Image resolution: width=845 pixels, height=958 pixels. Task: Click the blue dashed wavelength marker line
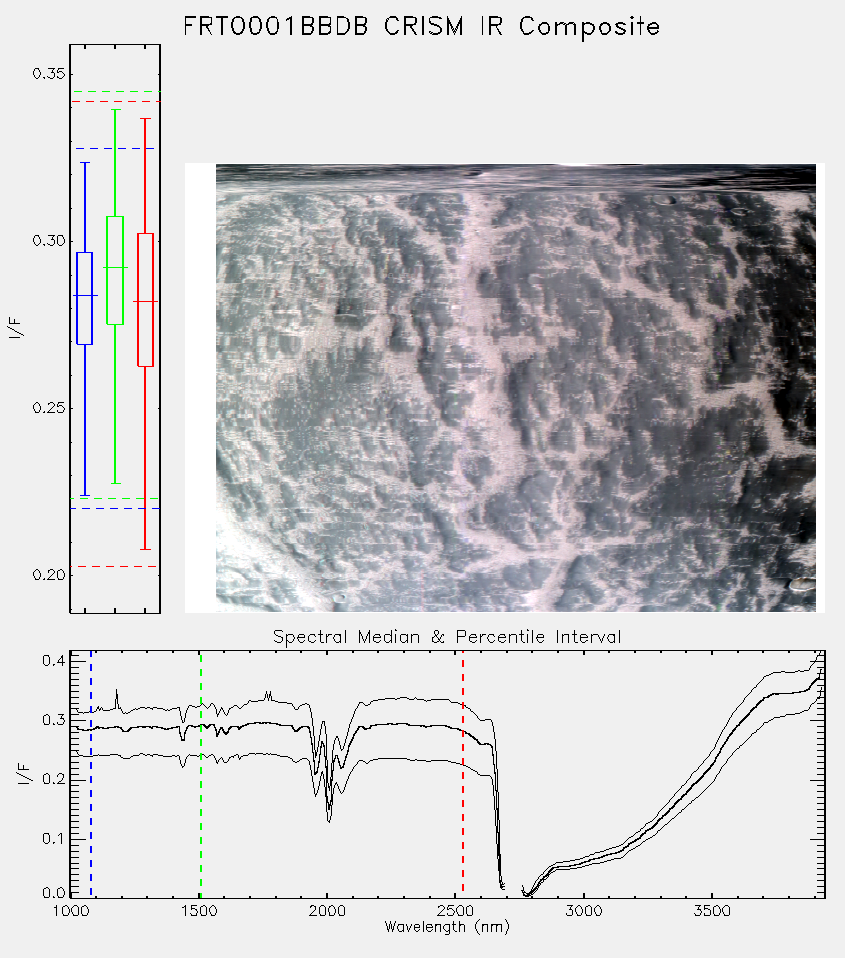[x=91, y=774]
